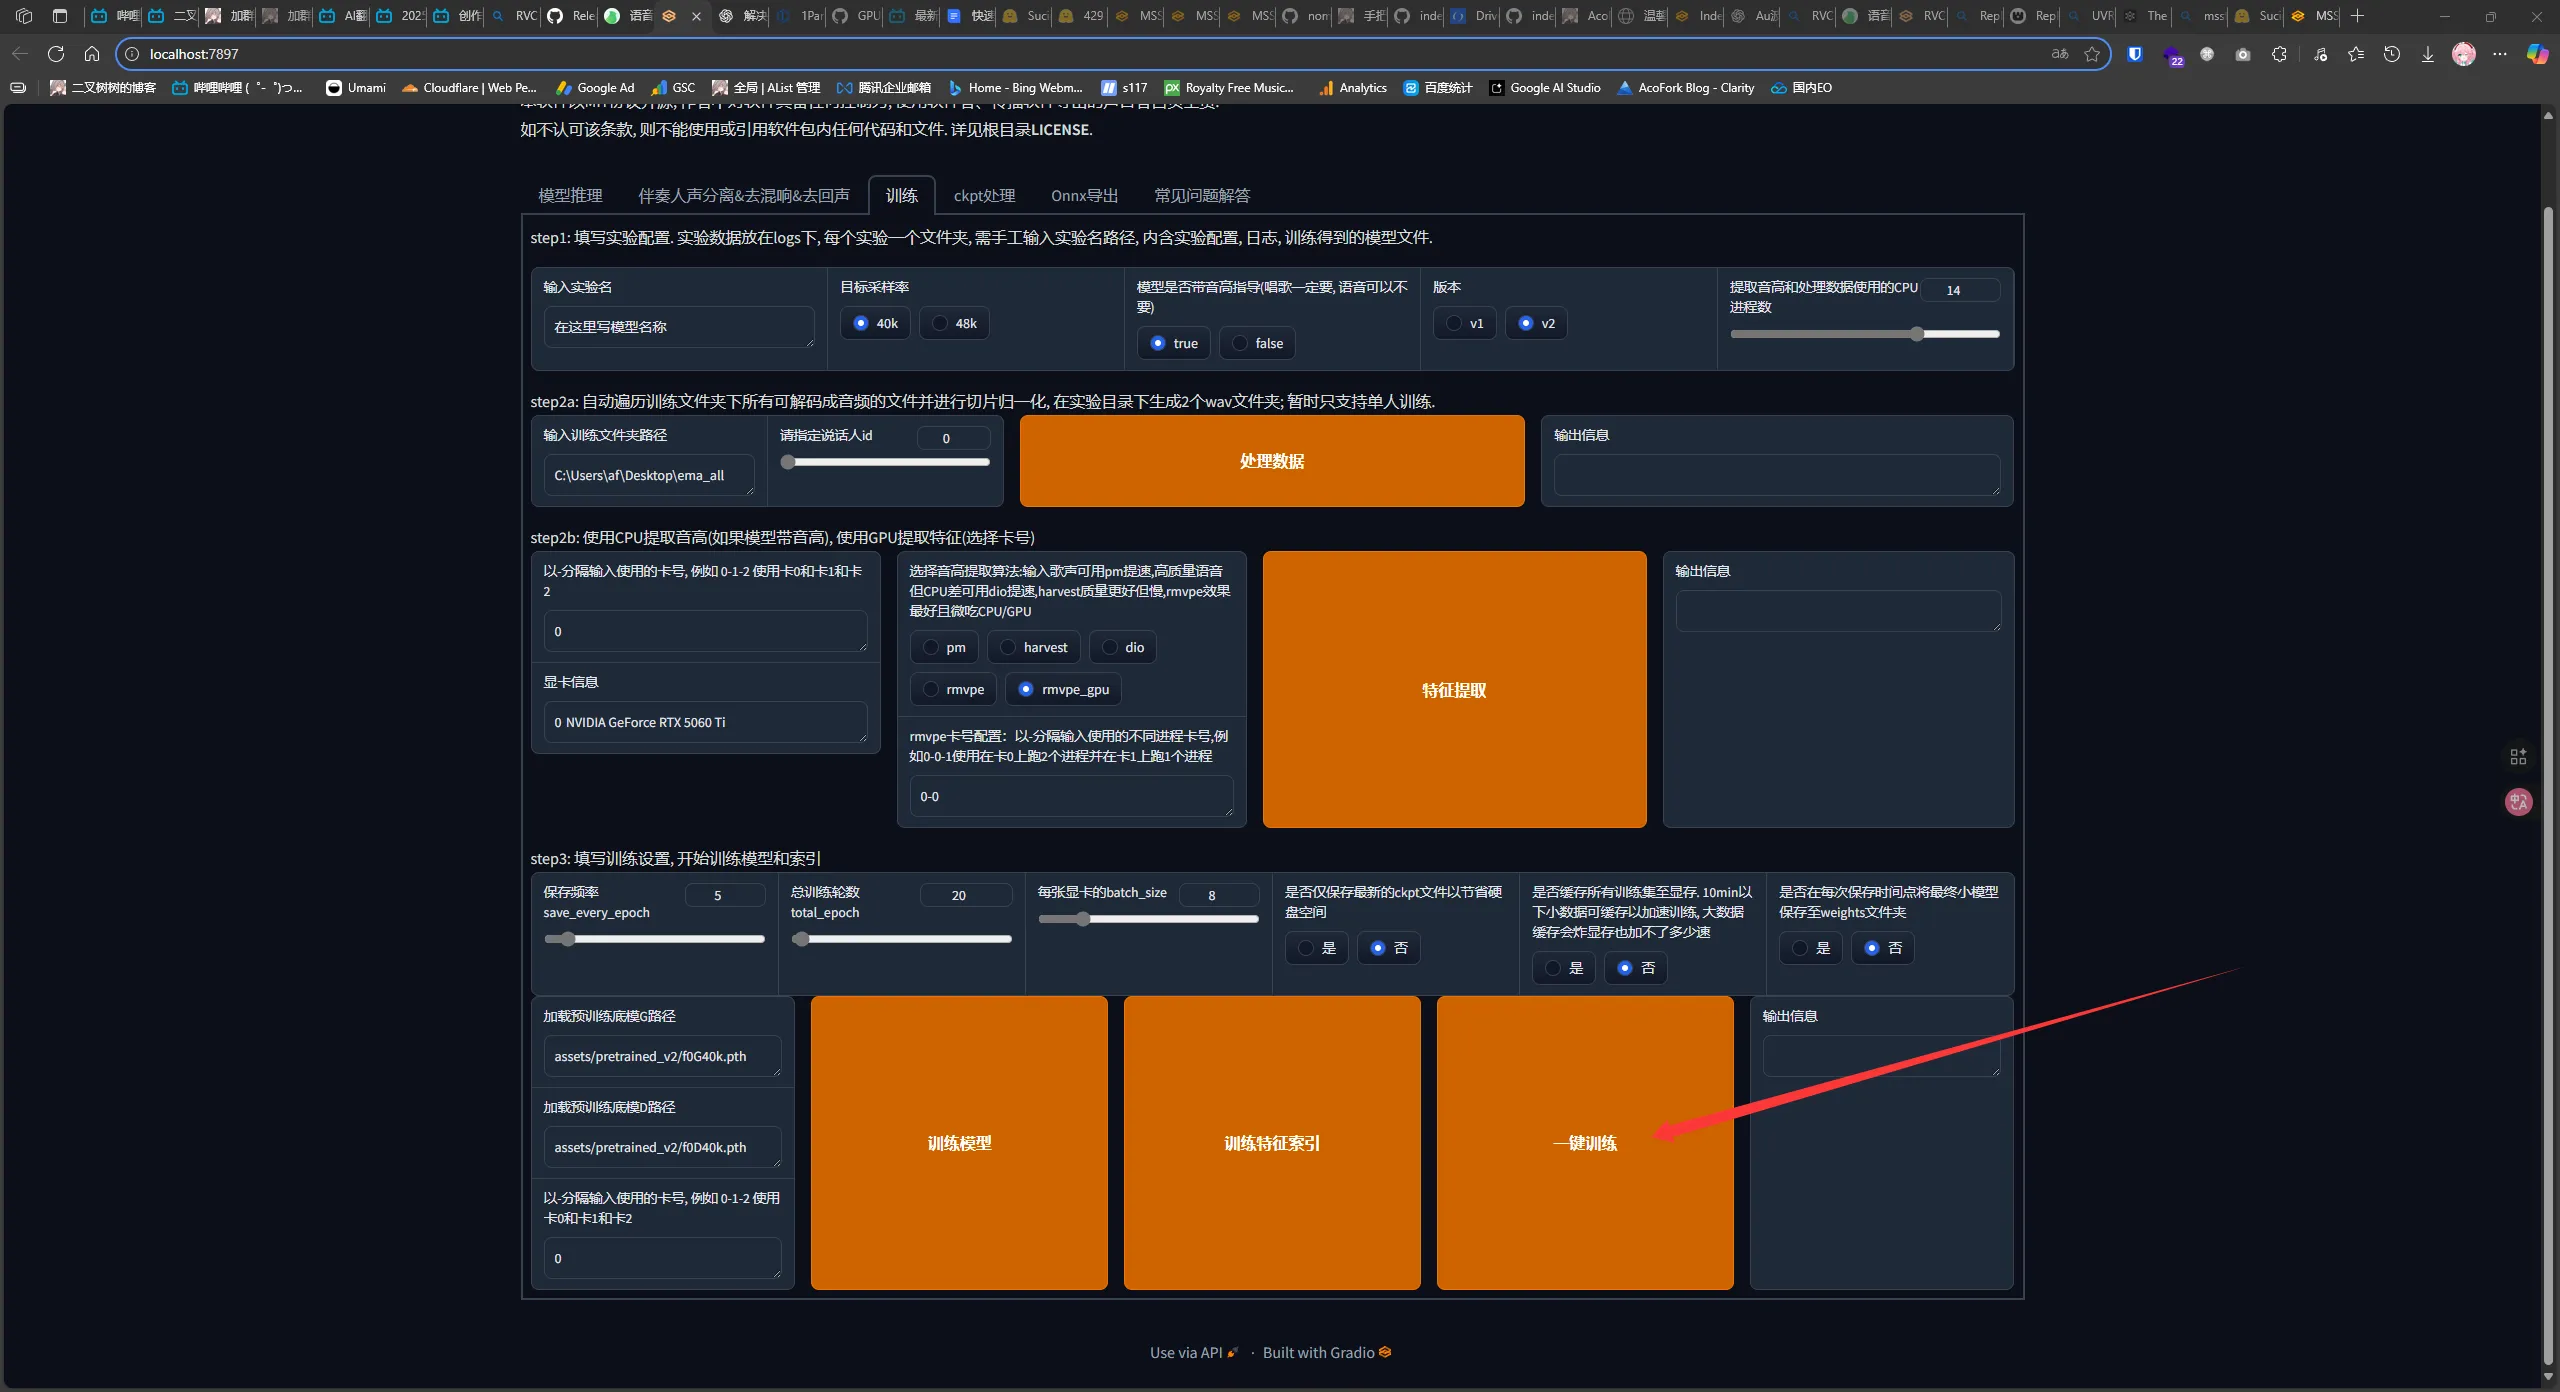The height and width of the screenshot is (1392, 2560).
Task: Click the browser refresh icon
Action: (x=56, y=54)
